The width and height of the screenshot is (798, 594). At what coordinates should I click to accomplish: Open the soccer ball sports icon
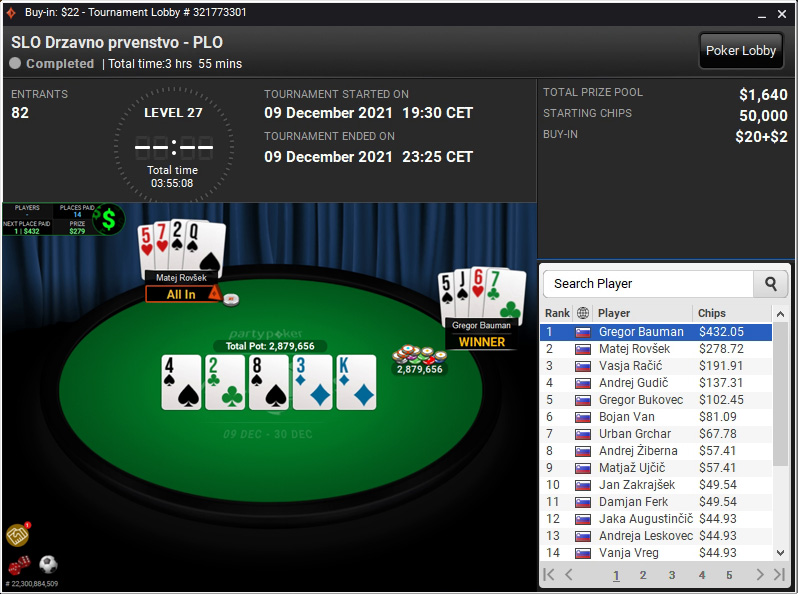click(x=48, y=564)
